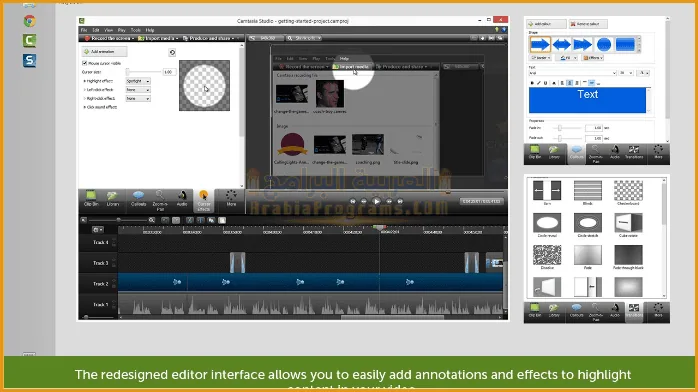
Task: Toggle italic in callout text toolbar
Action: [539, 83]
